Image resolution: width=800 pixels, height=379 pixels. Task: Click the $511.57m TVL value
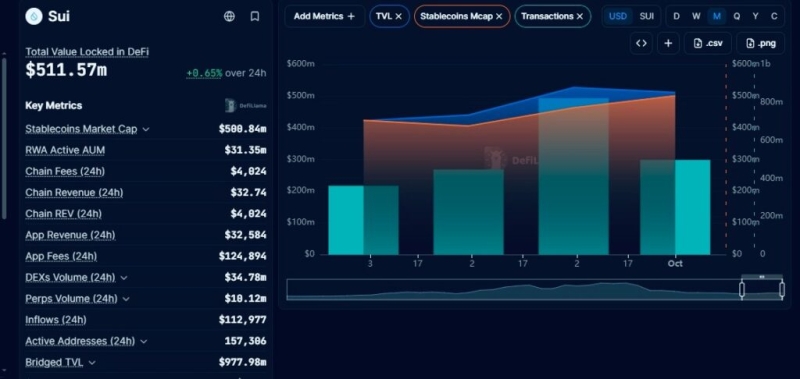click(x=66, y=70)
